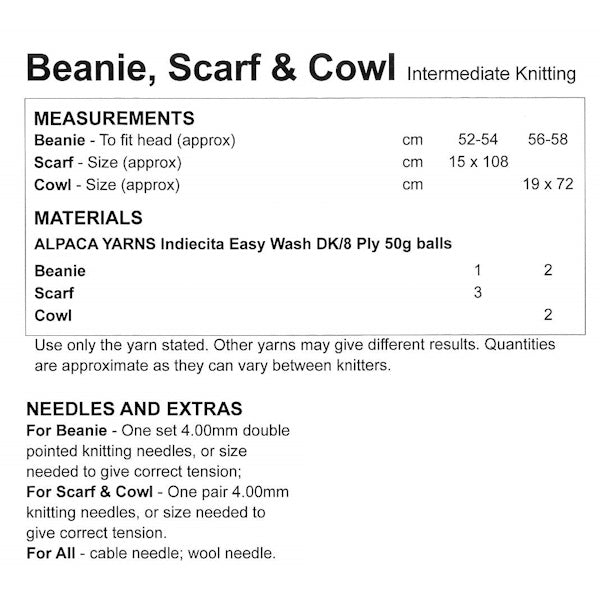
Task: Click the Scarf label under Materials
Action: coord(54,294)
